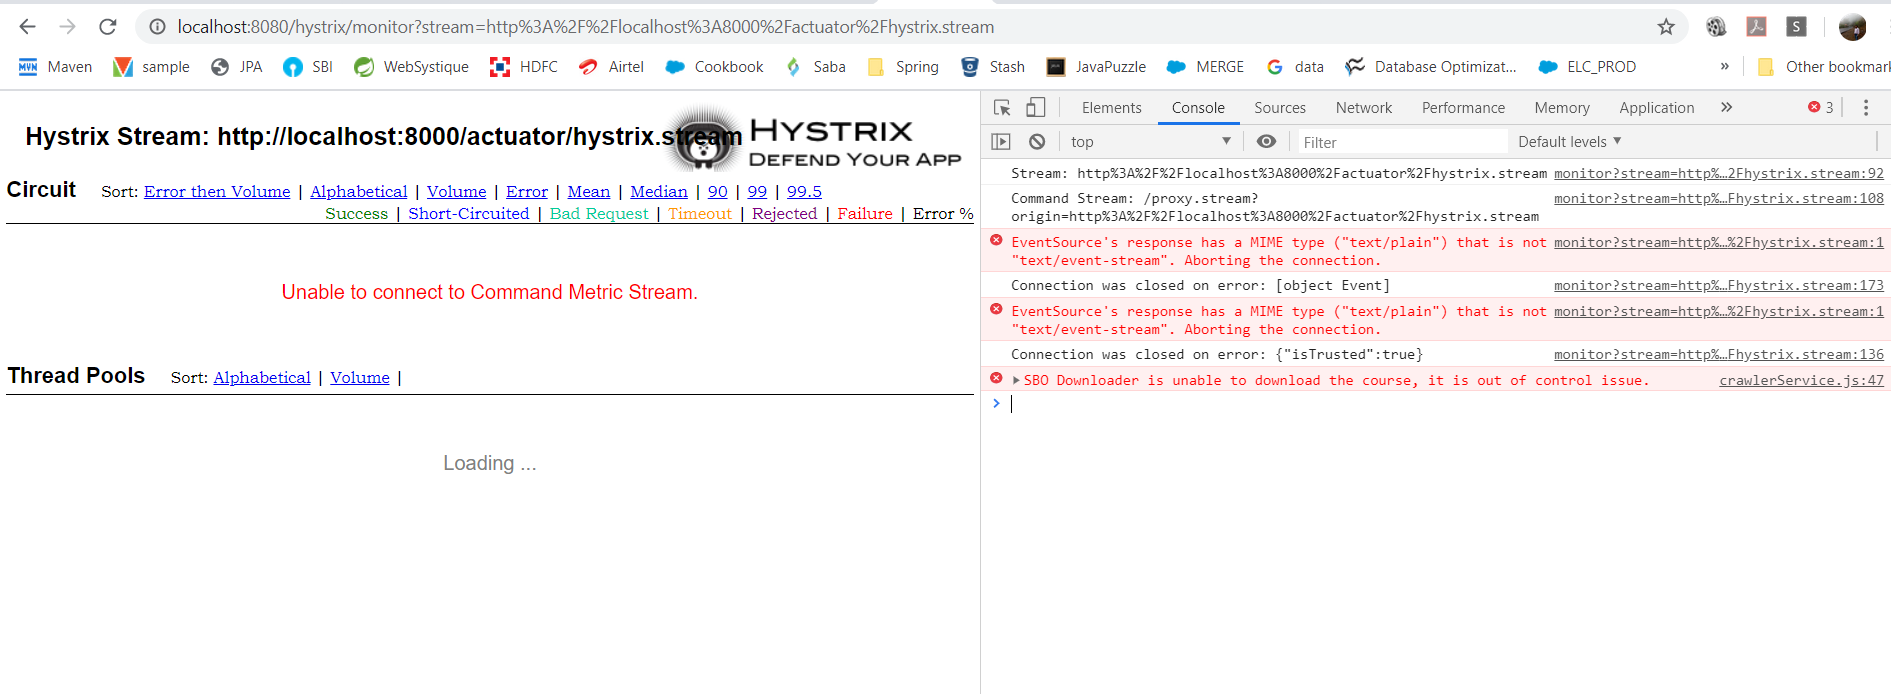Show more DevTools tabs

point(1726,107)
